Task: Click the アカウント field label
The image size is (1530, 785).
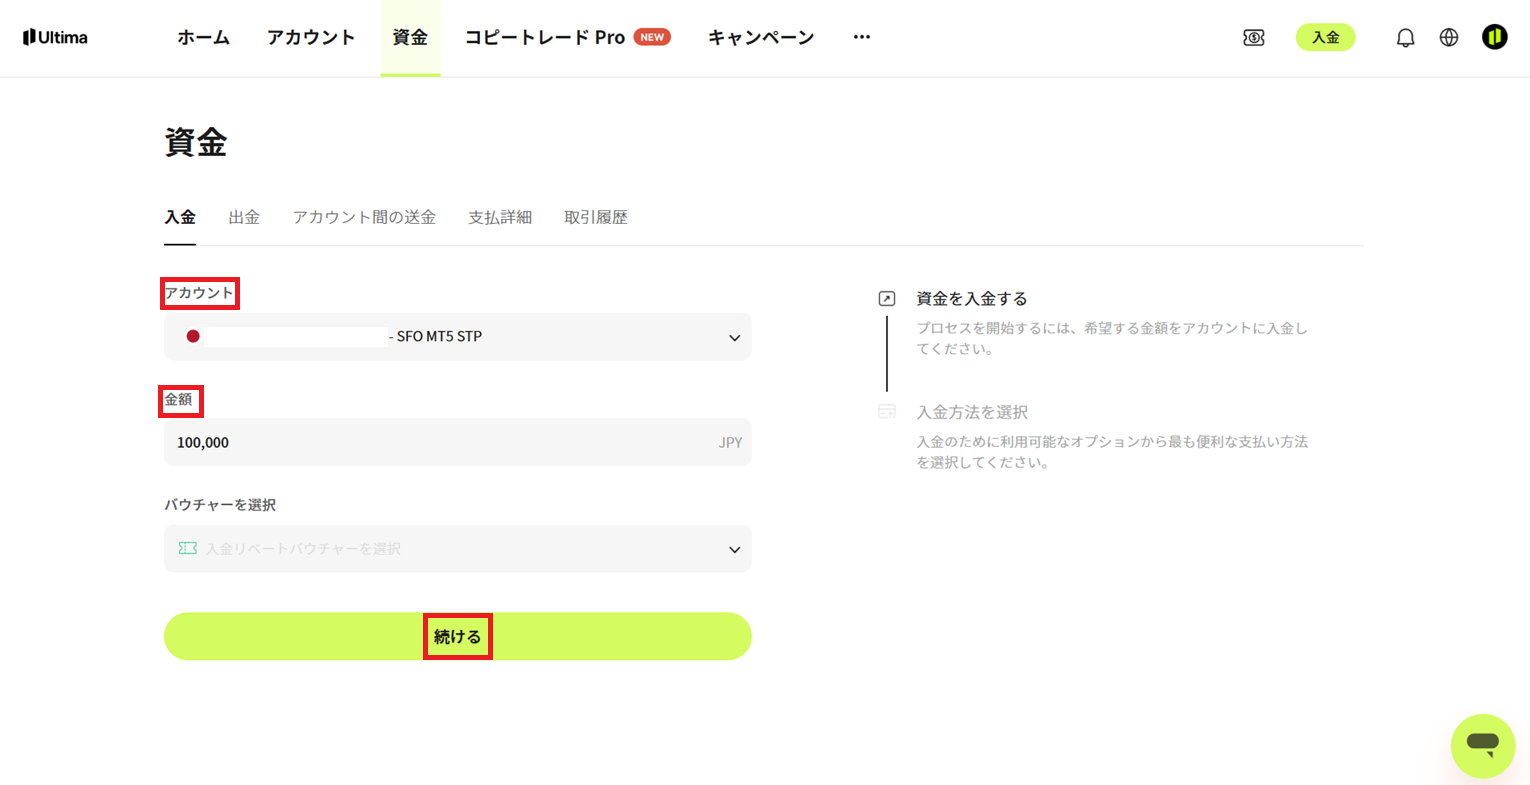Action: point(199,293)
